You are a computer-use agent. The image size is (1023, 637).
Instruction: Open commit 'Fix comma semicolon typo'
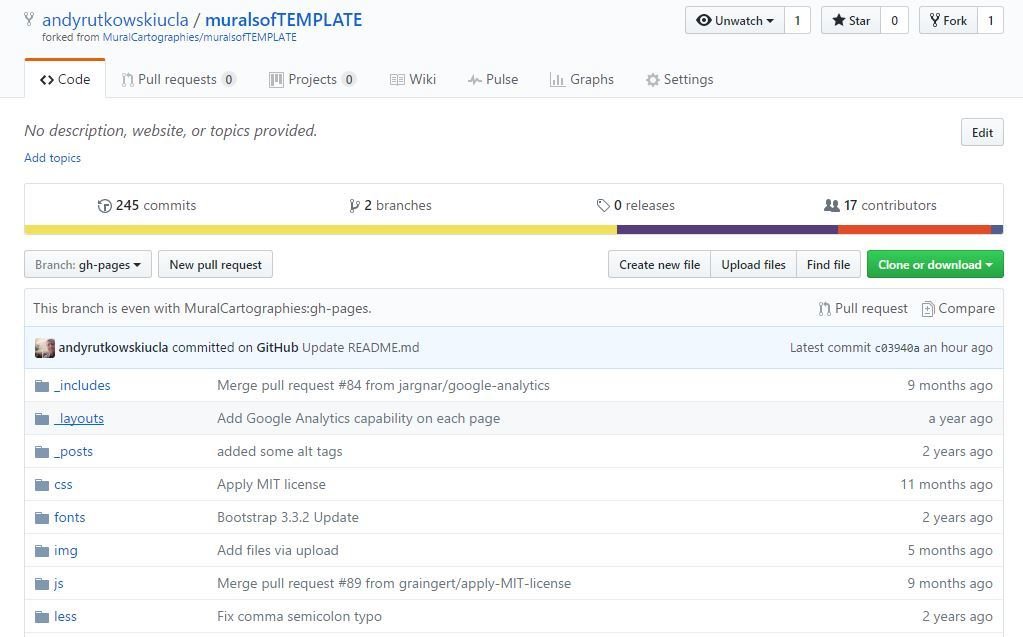(x=299, y=616)
